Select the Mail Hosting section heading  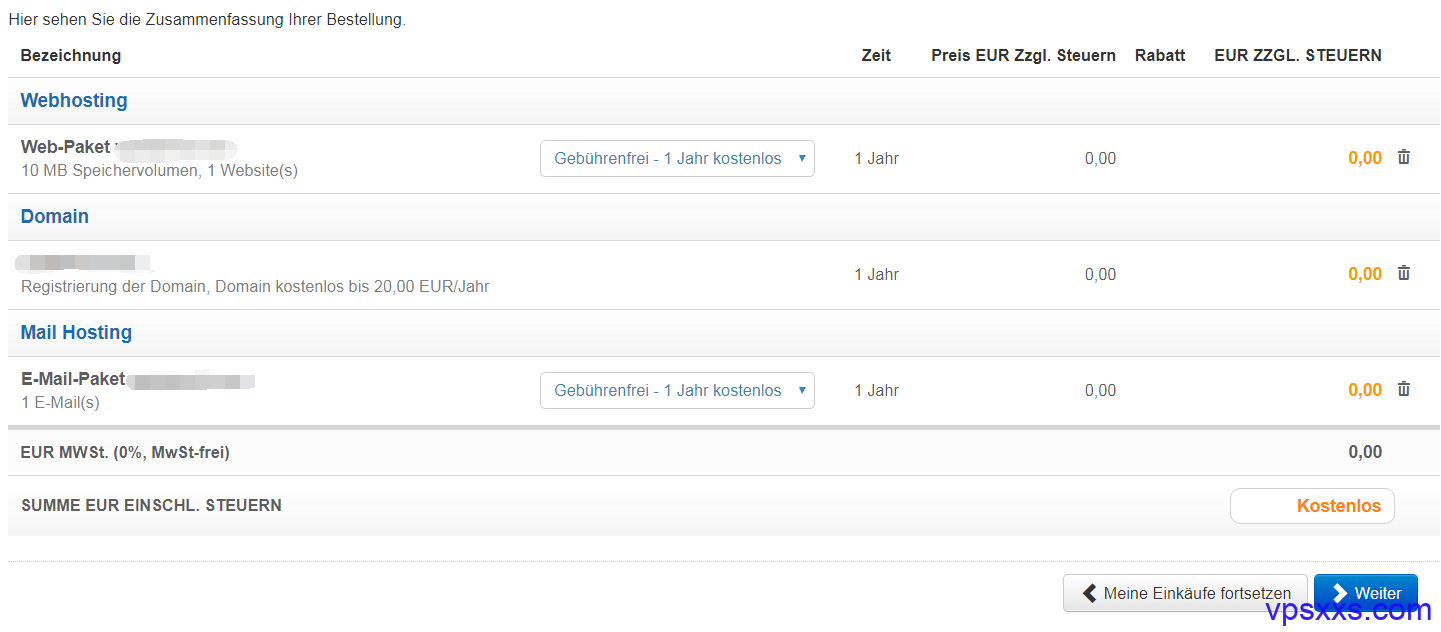76,333
